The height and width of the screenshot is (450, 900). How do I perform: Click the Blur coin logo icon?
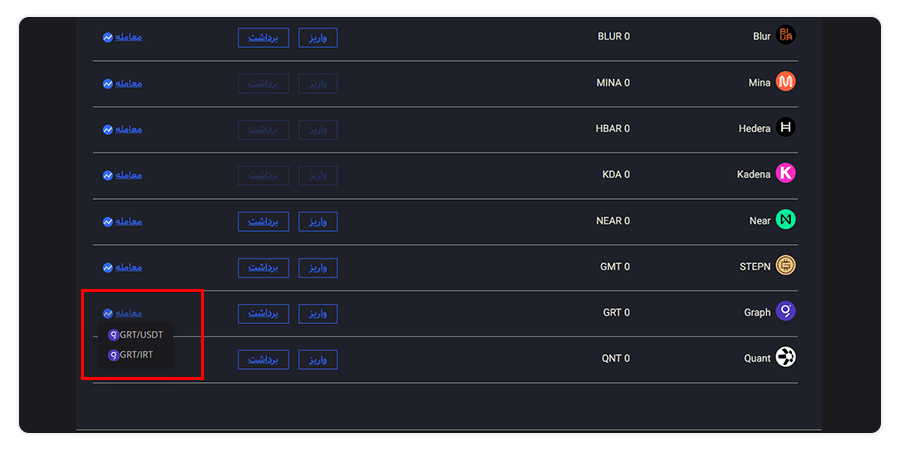point(786,36)
